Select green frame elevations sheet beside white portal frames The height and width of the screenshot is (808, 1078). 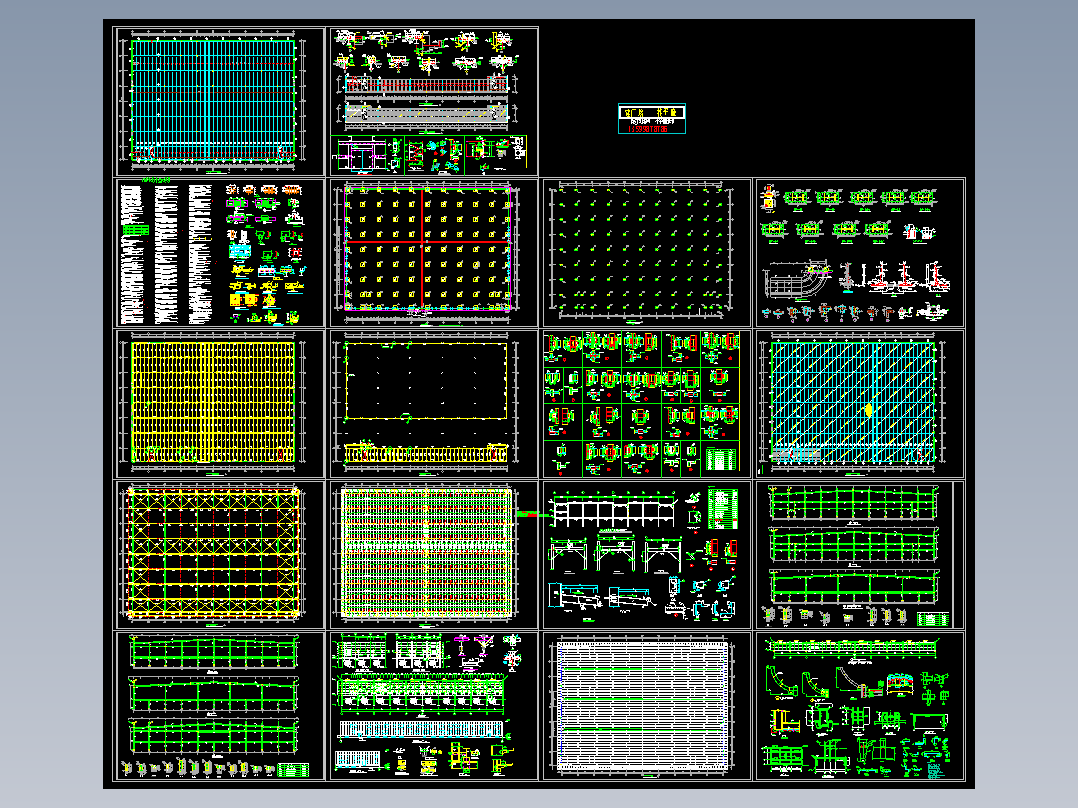[x=860, y=554]
